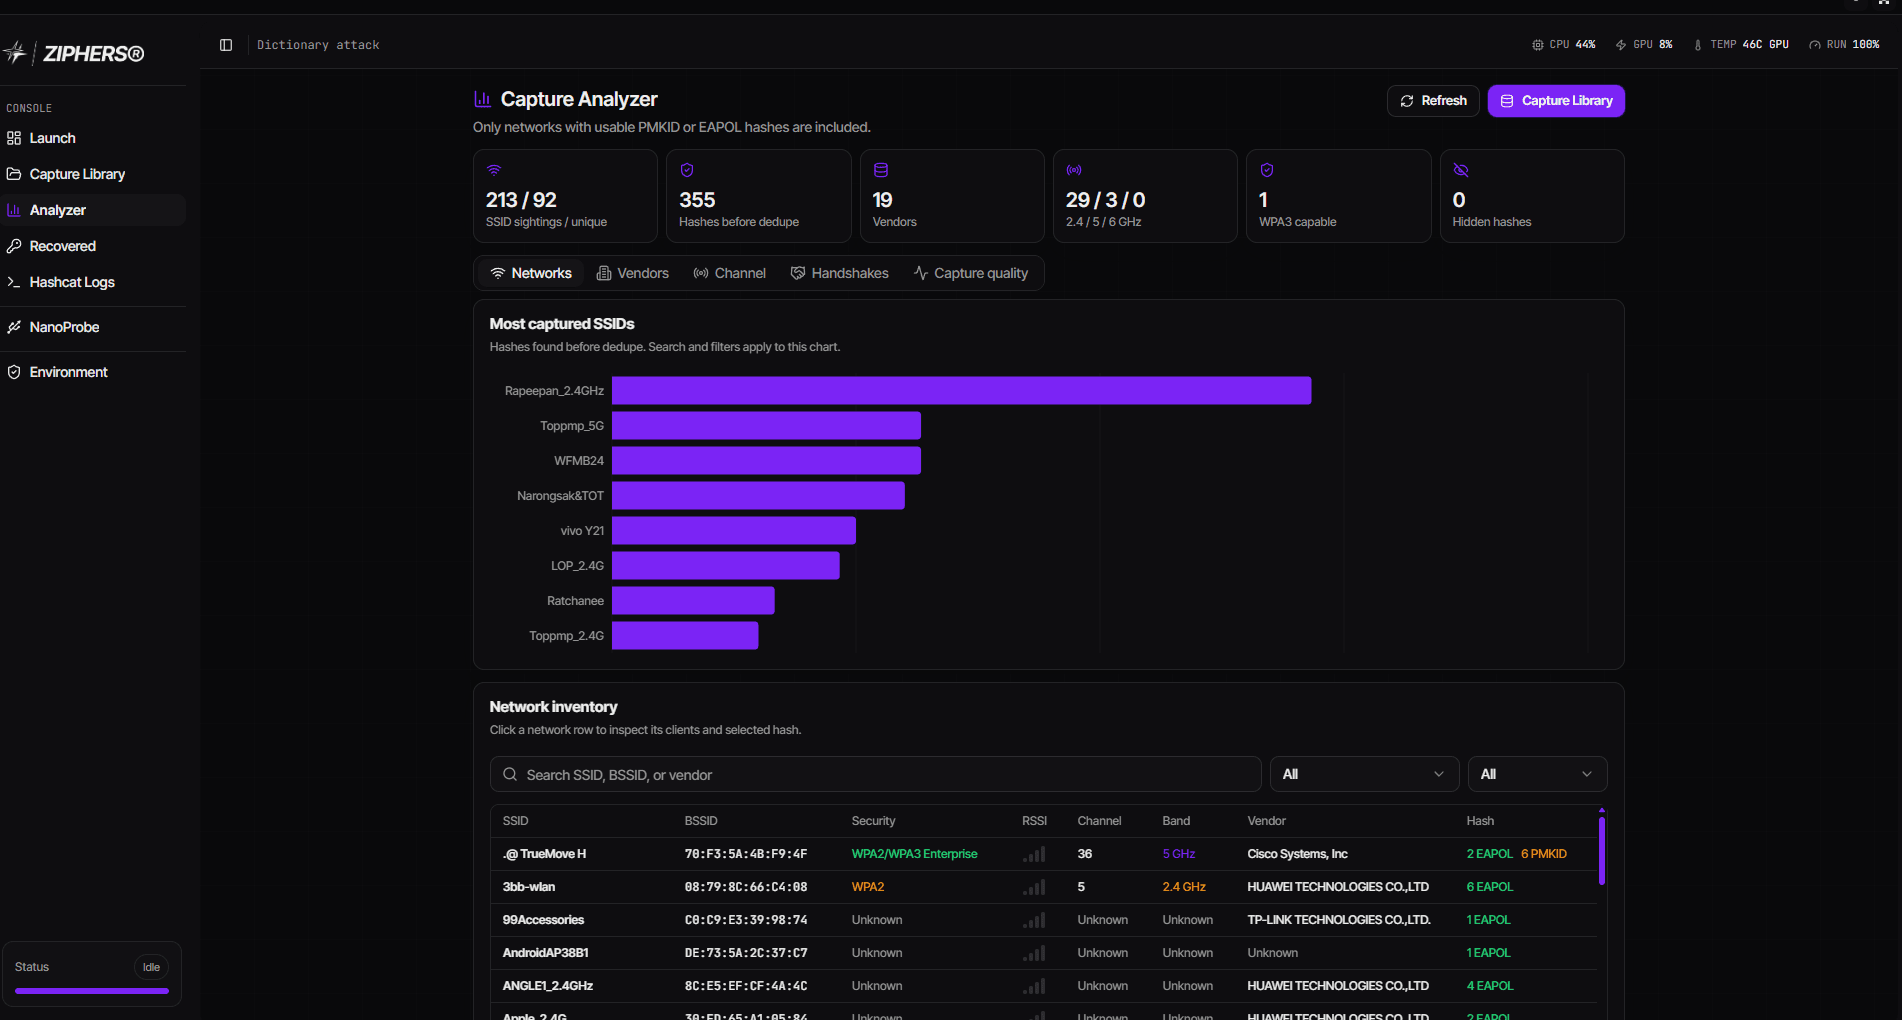The image size is (1902, 1020).
Task: Open Launch from the console sidebar
Action: tap(93, 138)
